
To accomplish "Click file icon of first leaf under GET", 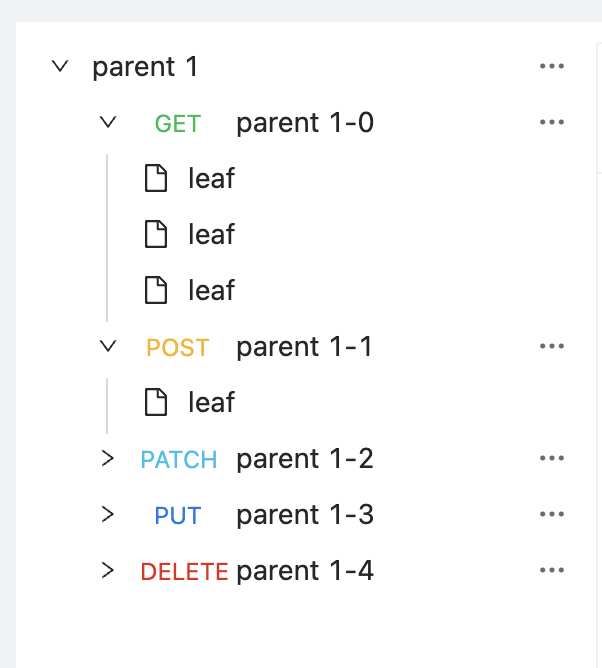I will pos(156,178).
